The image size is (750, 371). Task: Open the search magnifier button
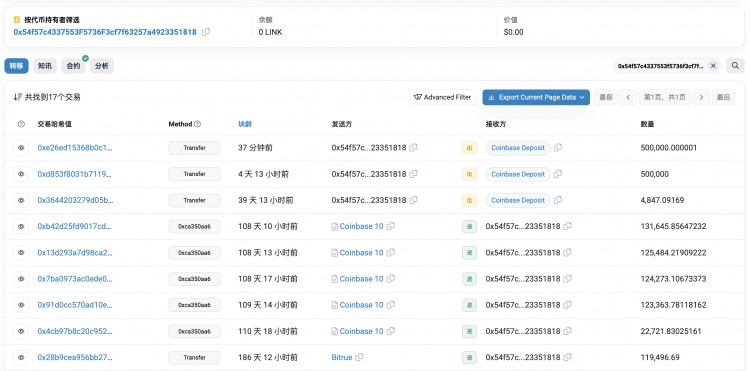click(x=735, y=65)
